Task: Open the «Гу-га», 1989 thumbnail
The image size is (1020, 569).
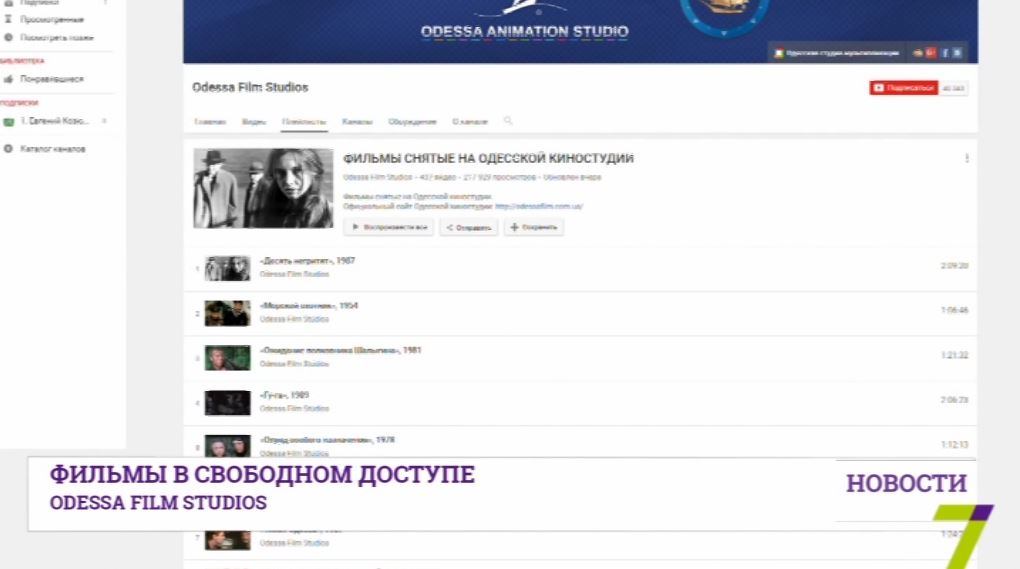Action: 227,403
